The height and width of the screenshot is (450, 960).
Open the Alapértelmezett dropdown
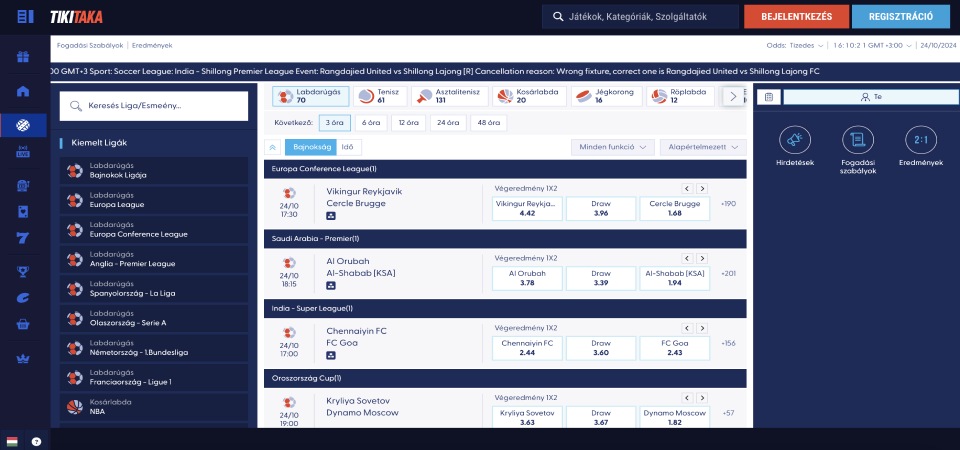click(703, 147)
